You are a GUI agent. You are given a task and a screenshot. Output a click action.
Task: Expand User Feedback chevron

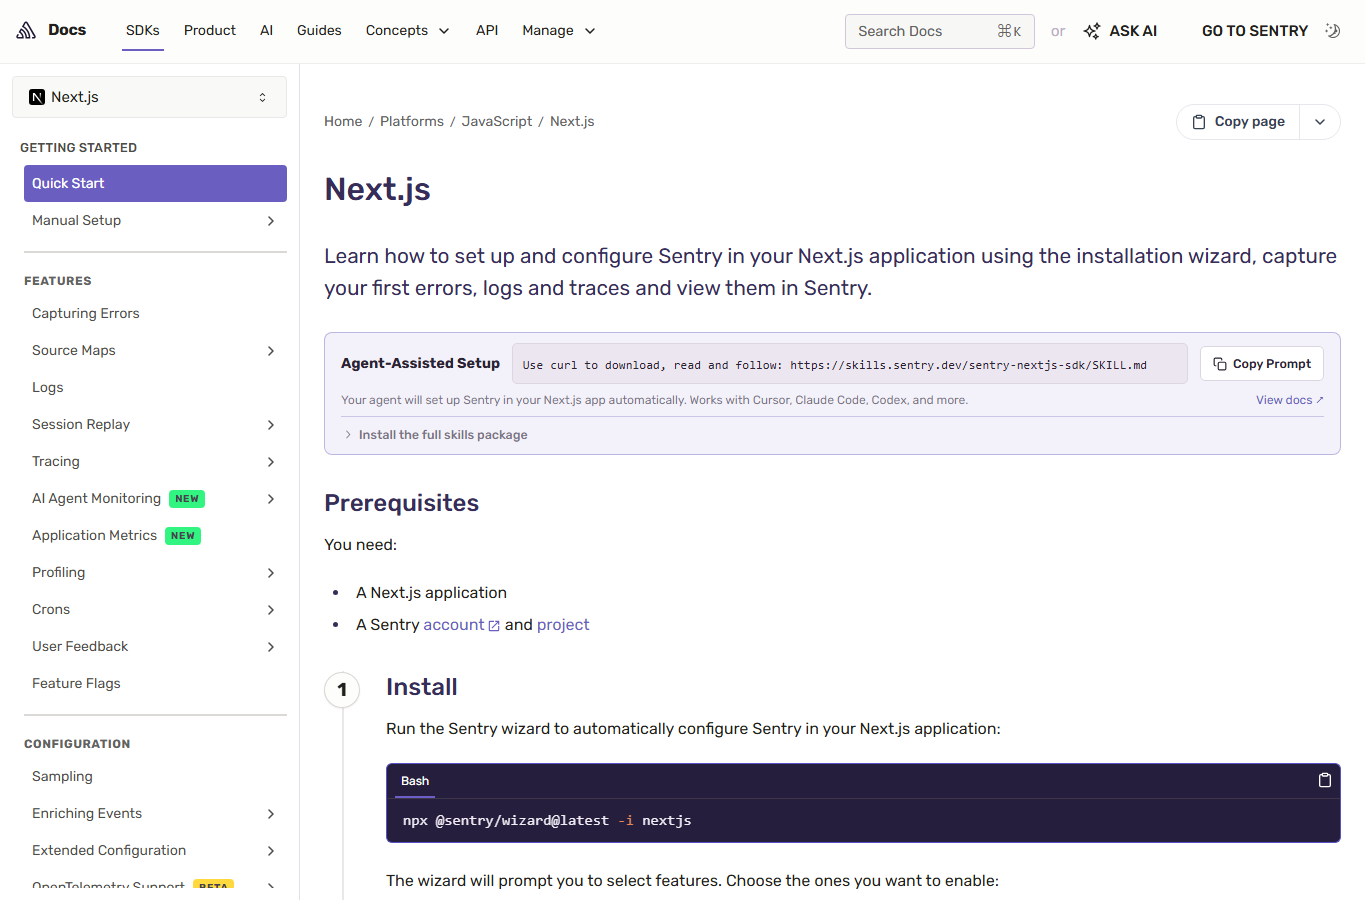(x=271, y=647)
